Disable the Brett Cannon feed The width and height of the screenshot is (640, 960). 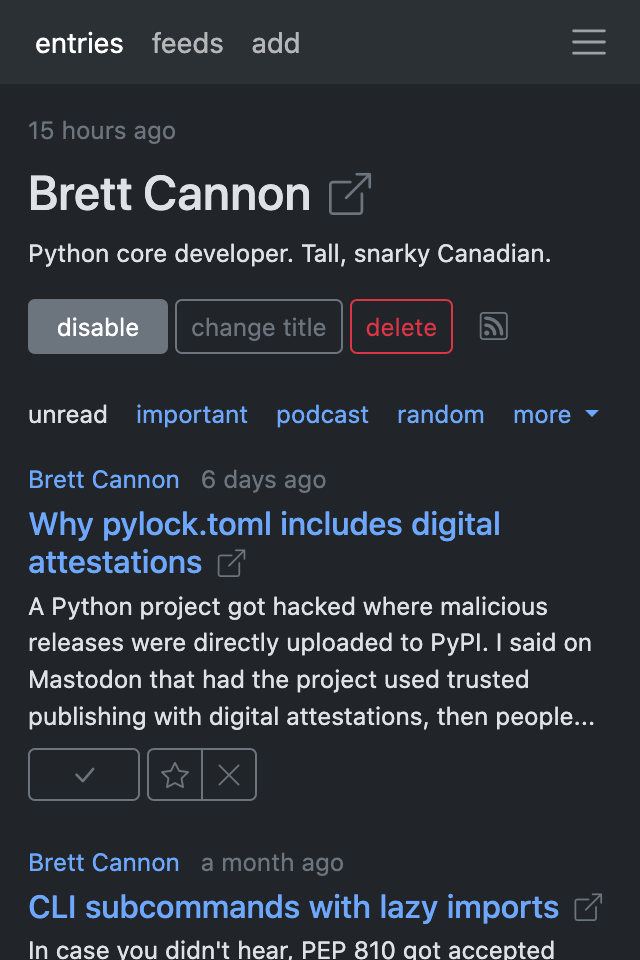97,326
